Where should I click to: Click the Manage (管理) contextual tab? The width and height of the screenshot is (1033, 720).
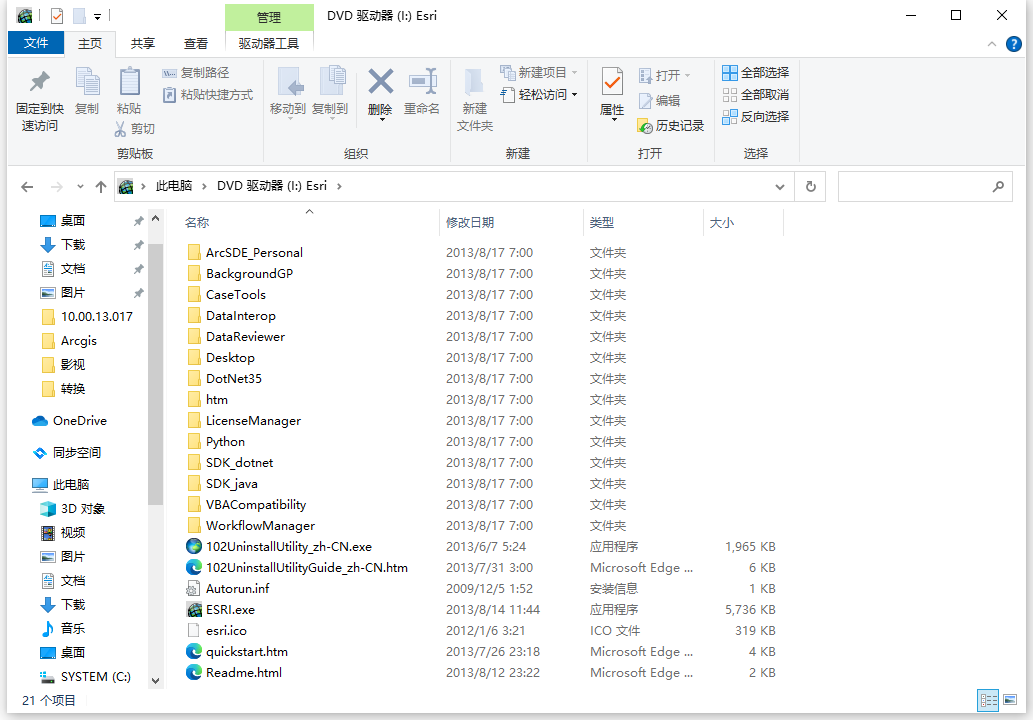pos(269,17)
